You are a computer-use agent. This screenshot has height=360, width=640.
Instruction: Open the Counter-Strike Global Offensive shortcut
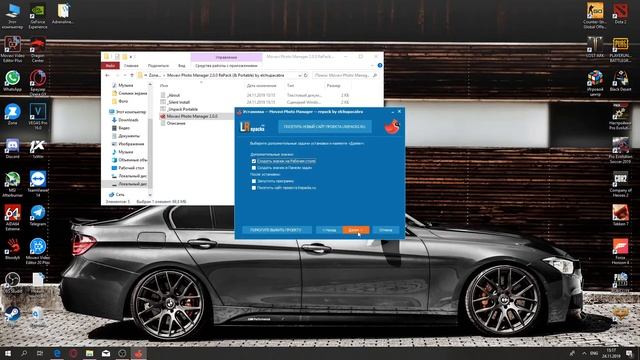595,16
